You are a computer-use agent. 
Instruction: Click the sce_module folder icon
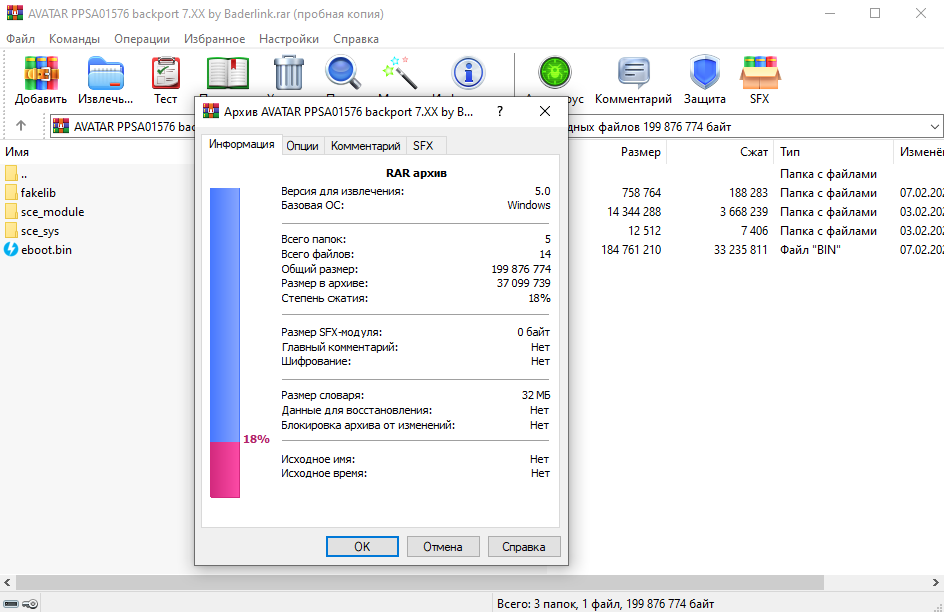(x=11, y=212)
